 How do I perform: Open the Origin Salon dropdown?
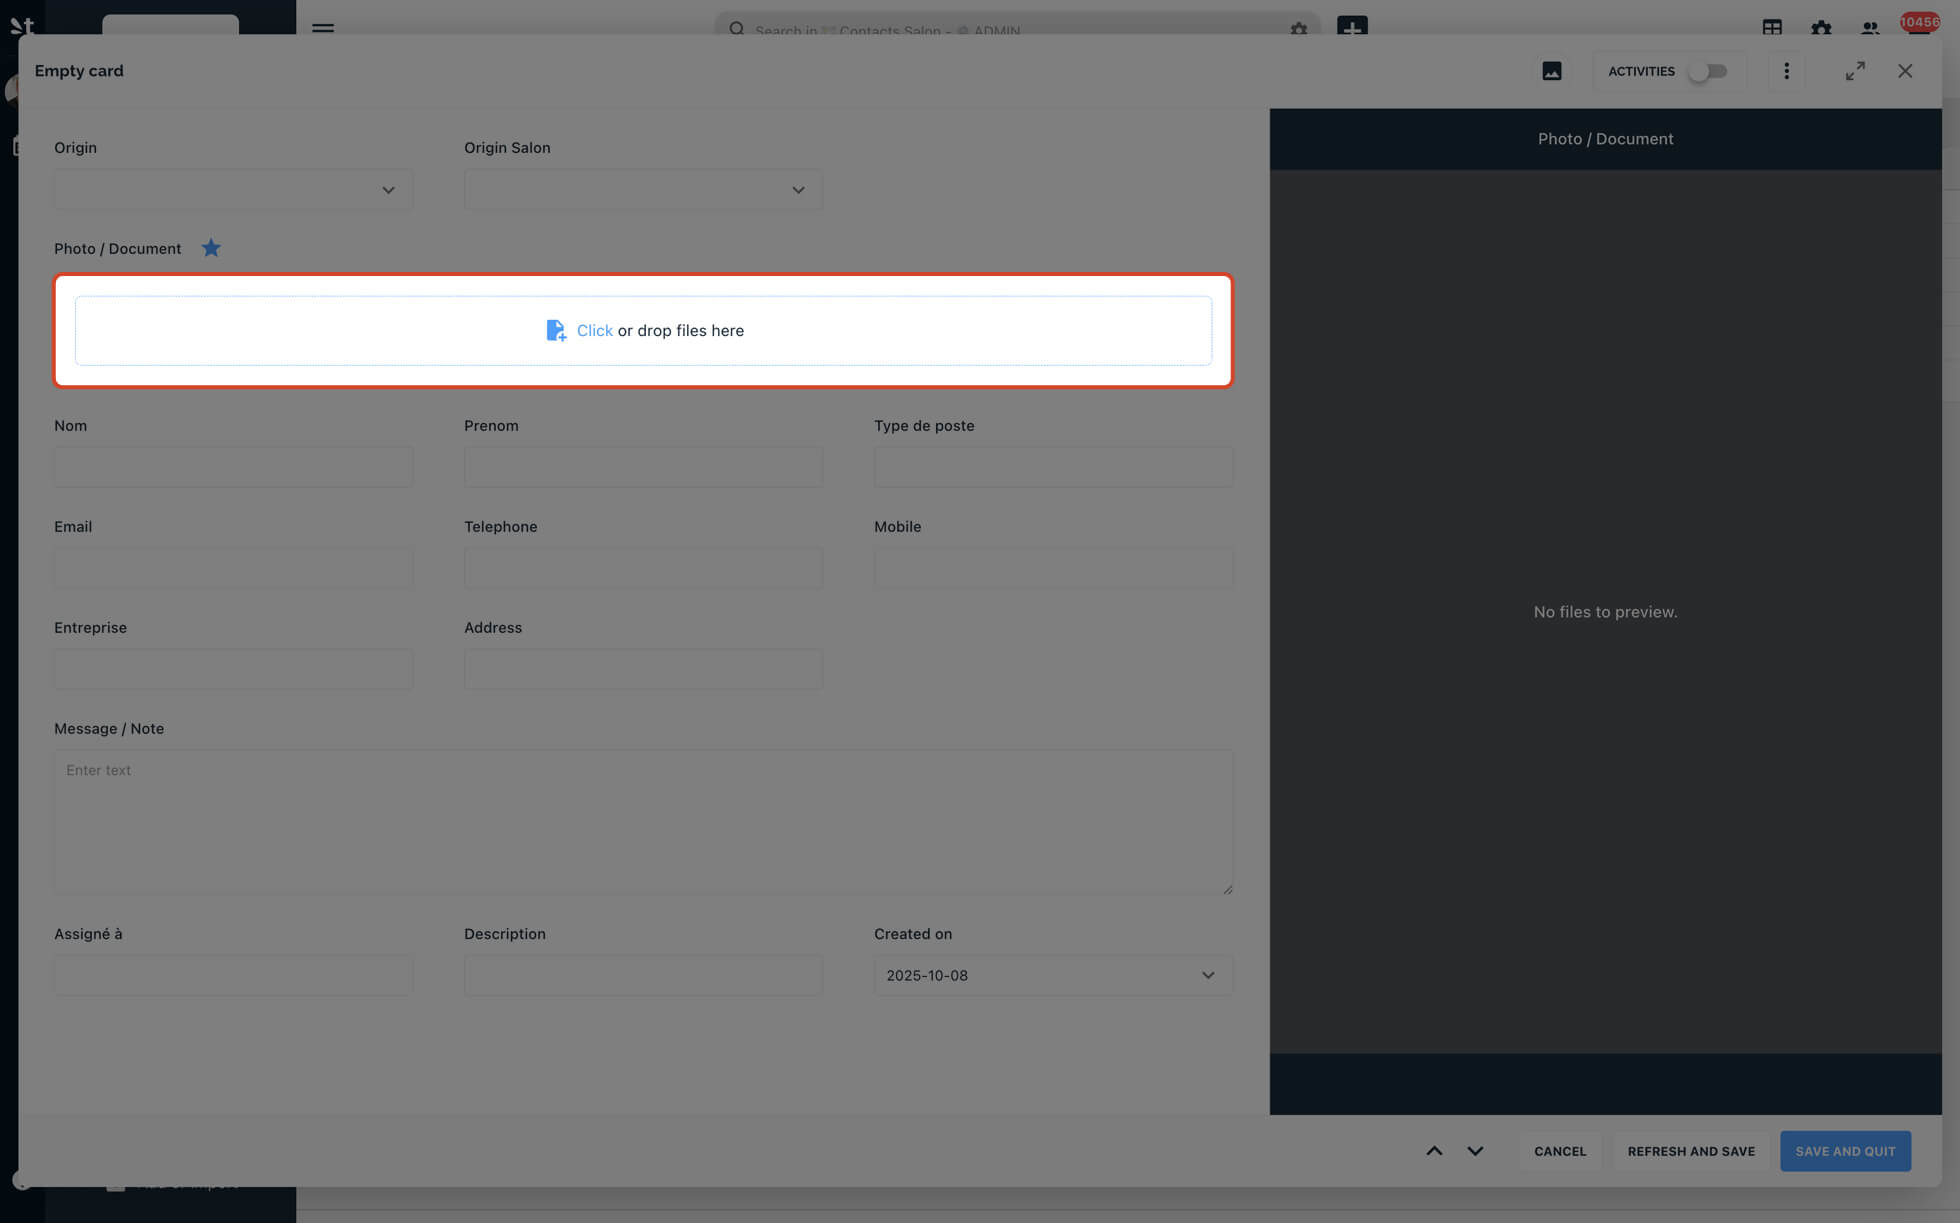(643, 190)
